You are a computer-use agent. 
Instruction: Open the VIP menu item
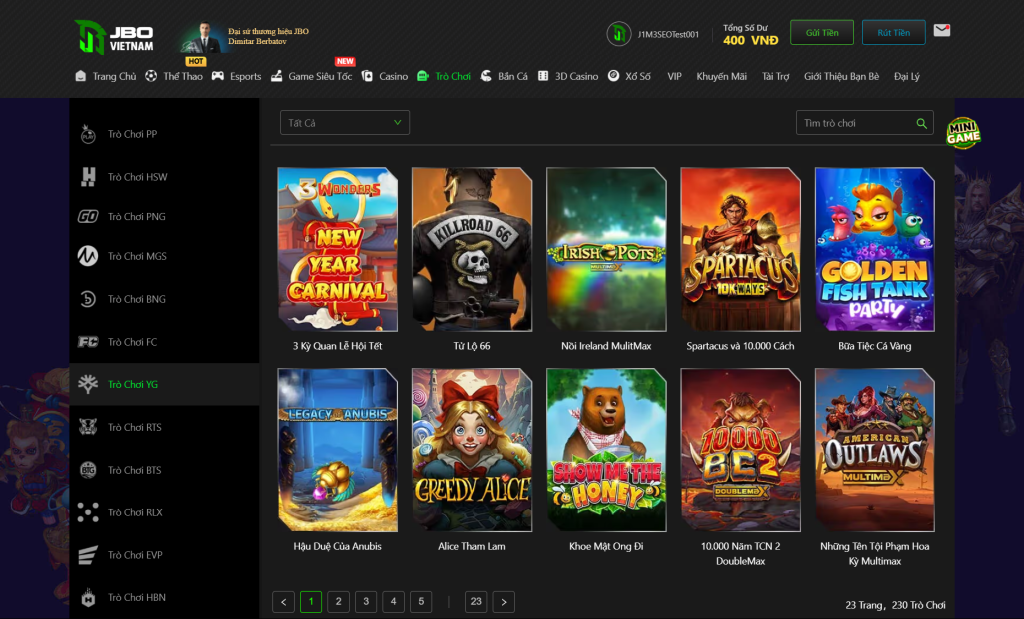click(675, 76)
